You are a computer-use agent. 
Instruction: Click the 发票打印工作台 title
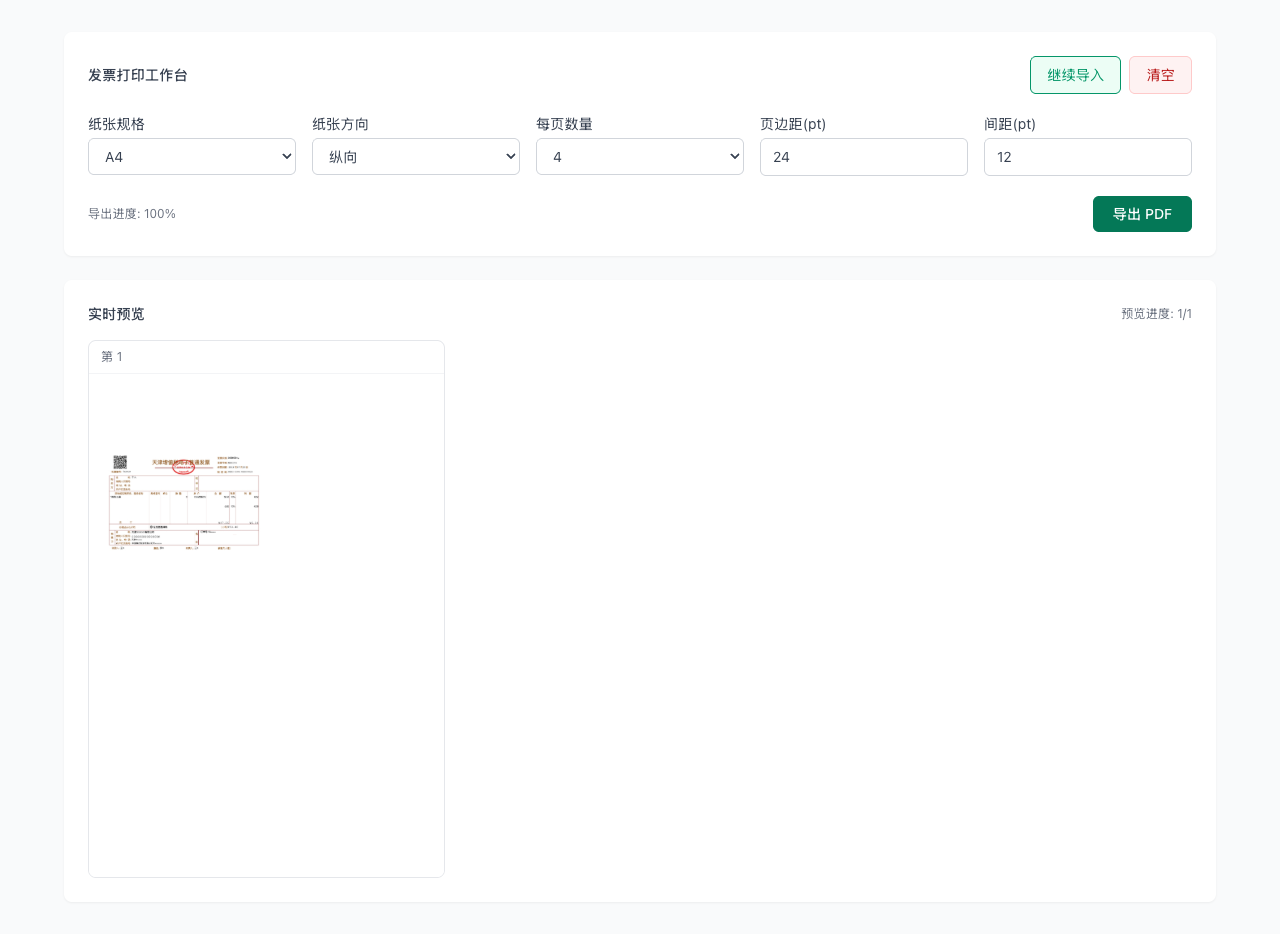tap(138, 75)
